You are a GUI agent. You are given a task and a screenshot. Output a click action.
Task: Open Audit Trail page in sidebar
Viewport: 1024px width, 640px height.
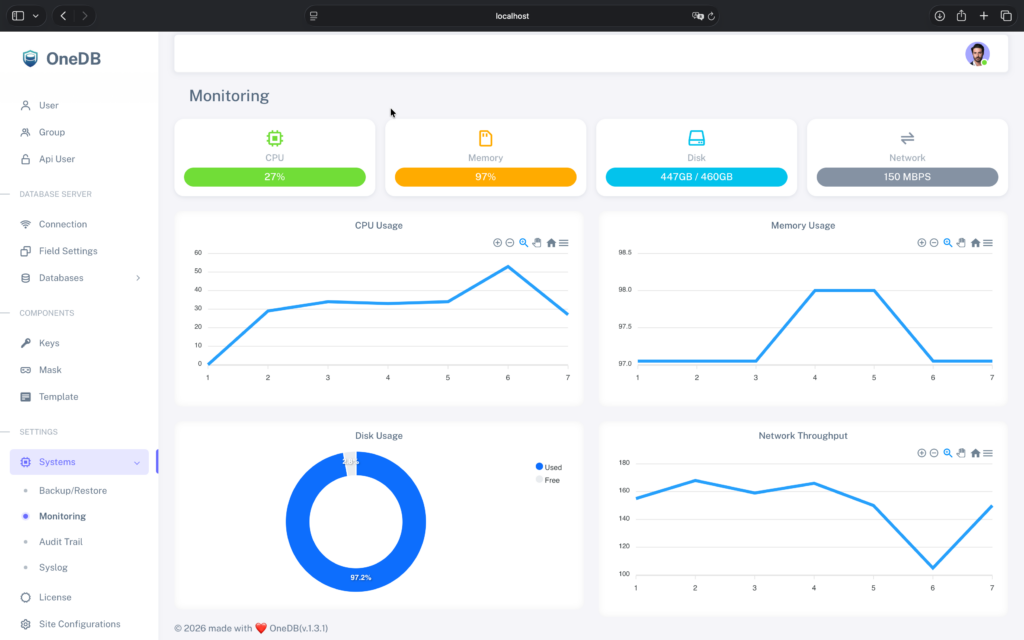[60, 542]
